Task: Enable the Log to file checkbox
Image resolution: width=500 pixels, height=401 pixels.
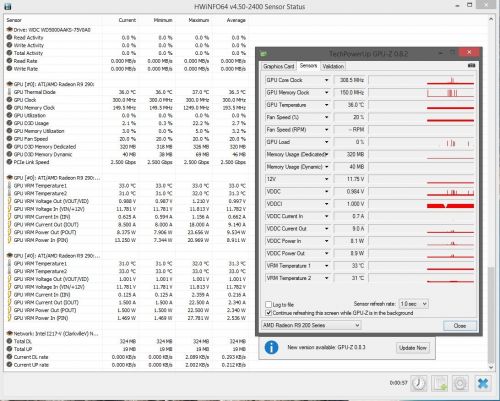Action: point(268,304)
